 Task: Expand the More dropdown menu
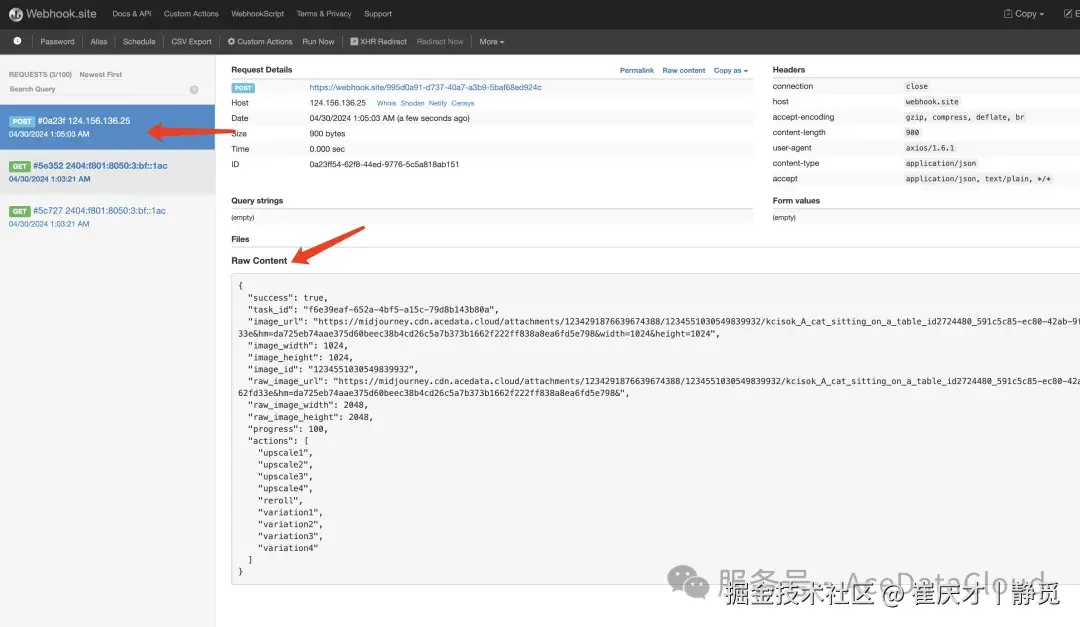click(492, 41)
